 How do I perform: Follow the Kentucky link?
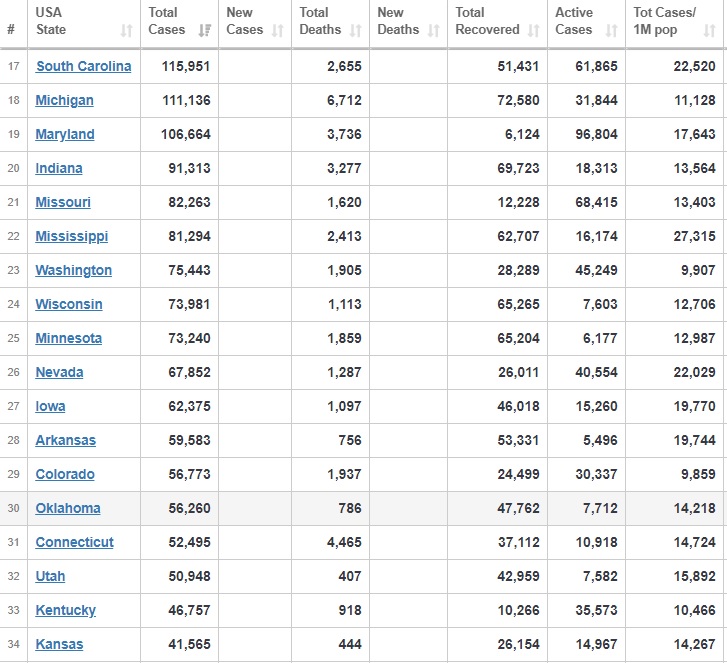(65, 610)
